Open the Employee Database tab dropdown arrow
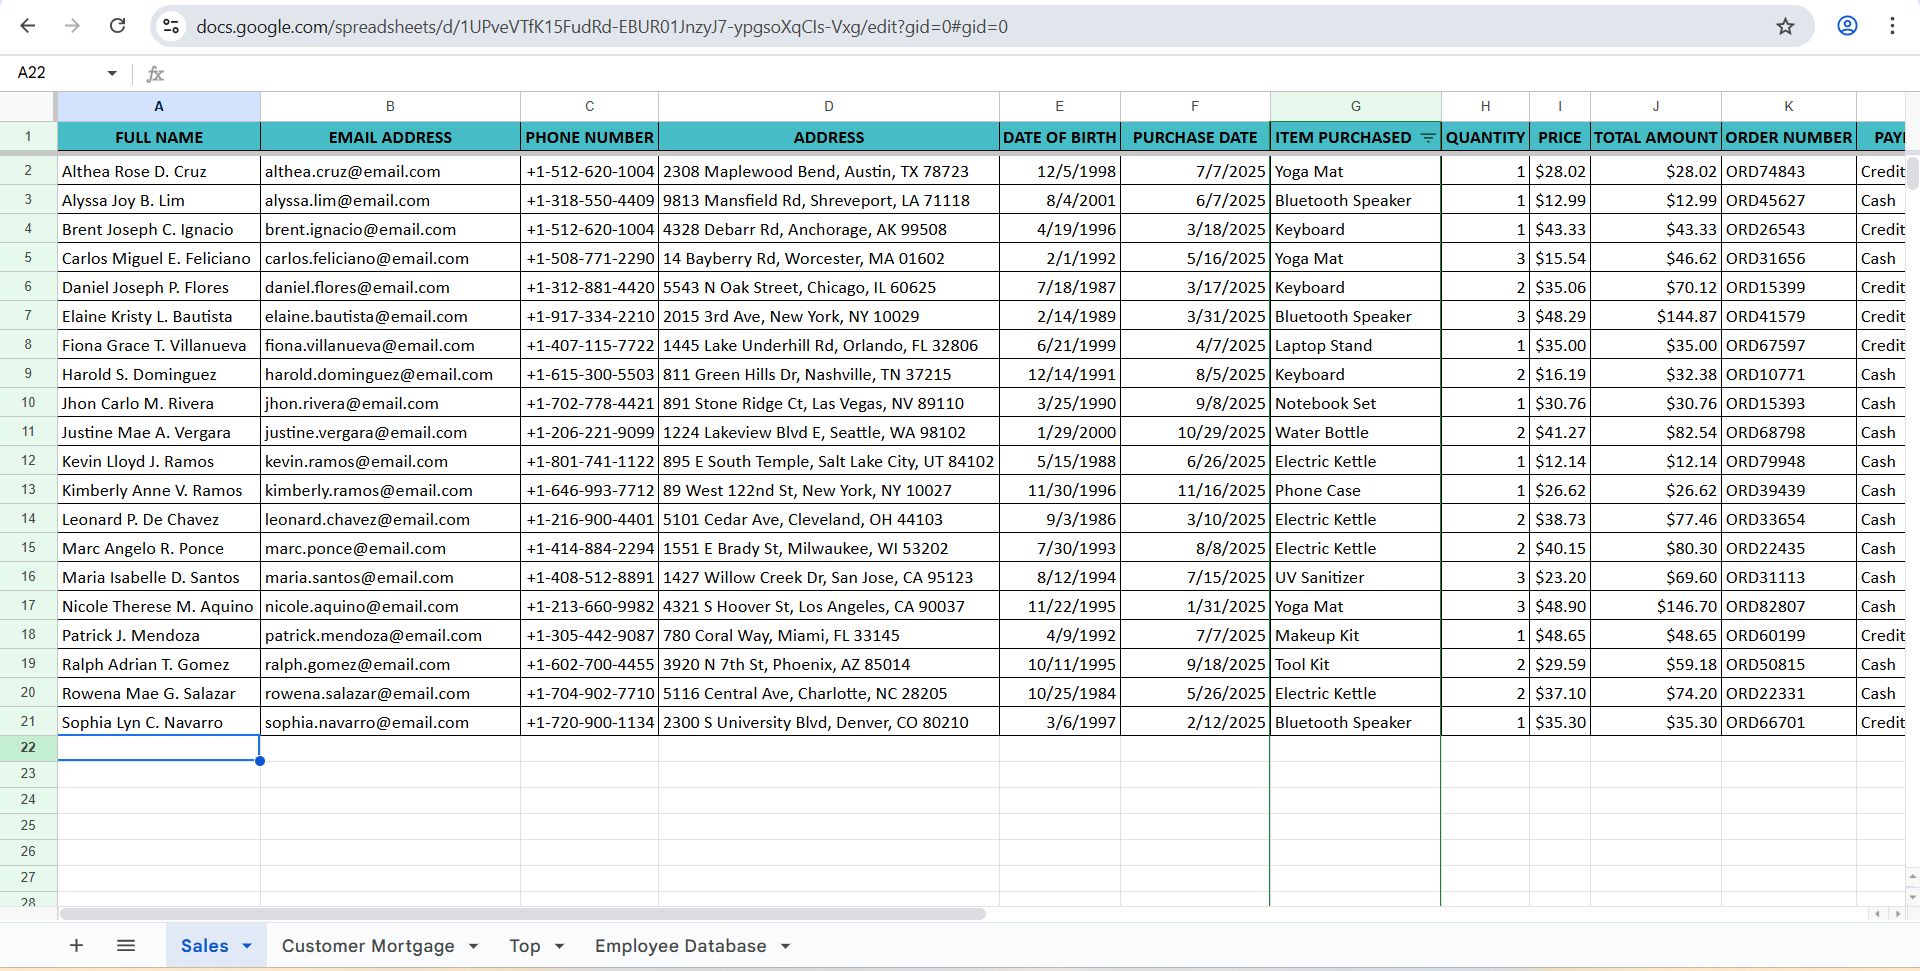 786,946
